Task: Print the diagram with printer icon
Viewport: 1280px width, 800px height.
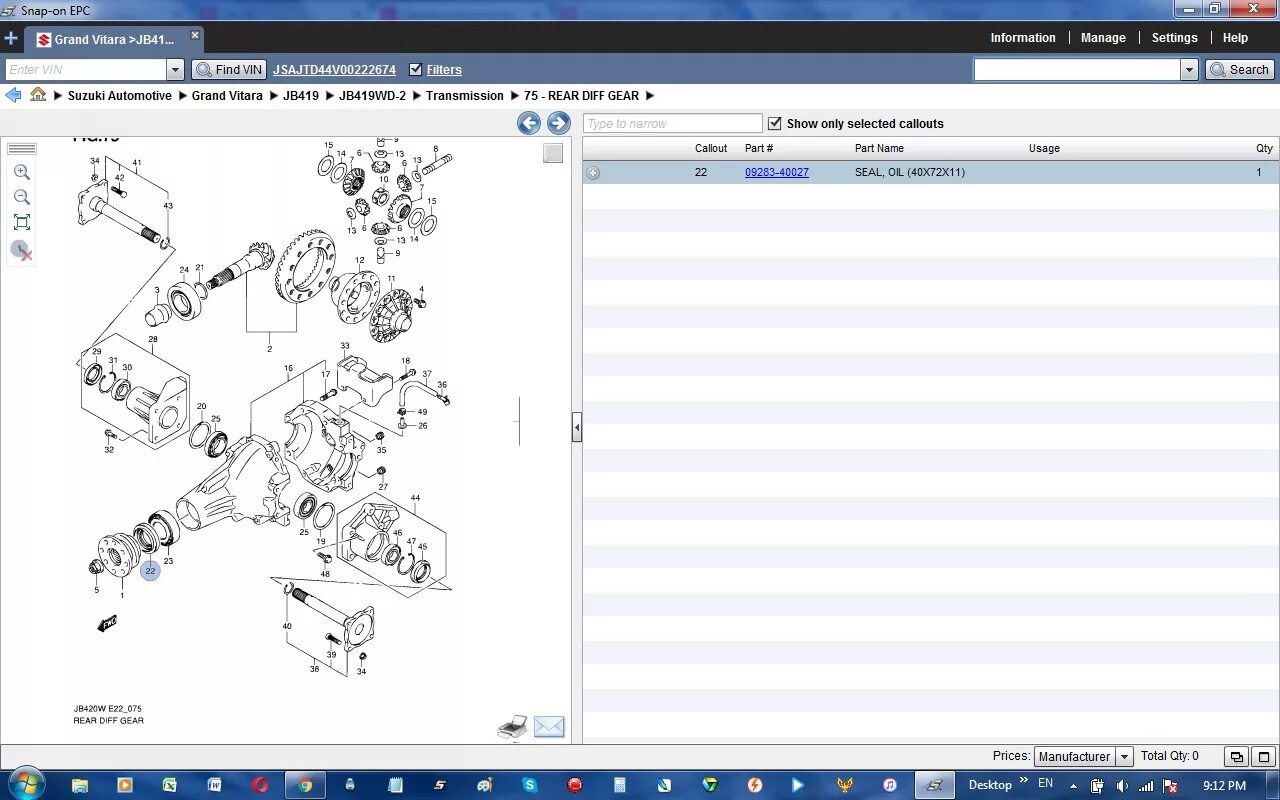Action: (x=513, y=727)
